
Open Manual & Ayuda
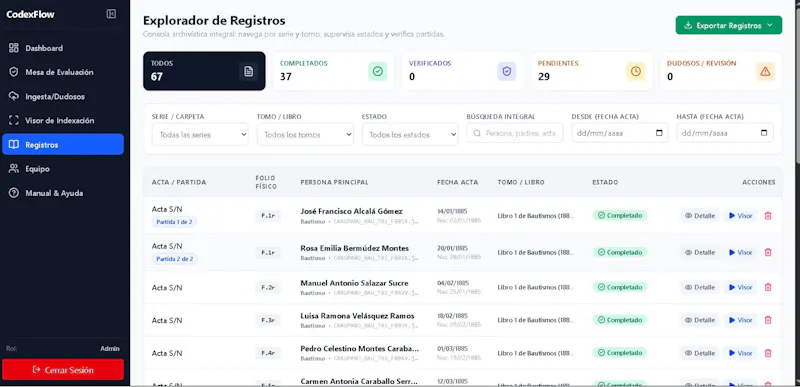pyautogui.click(x=63, y=193)
